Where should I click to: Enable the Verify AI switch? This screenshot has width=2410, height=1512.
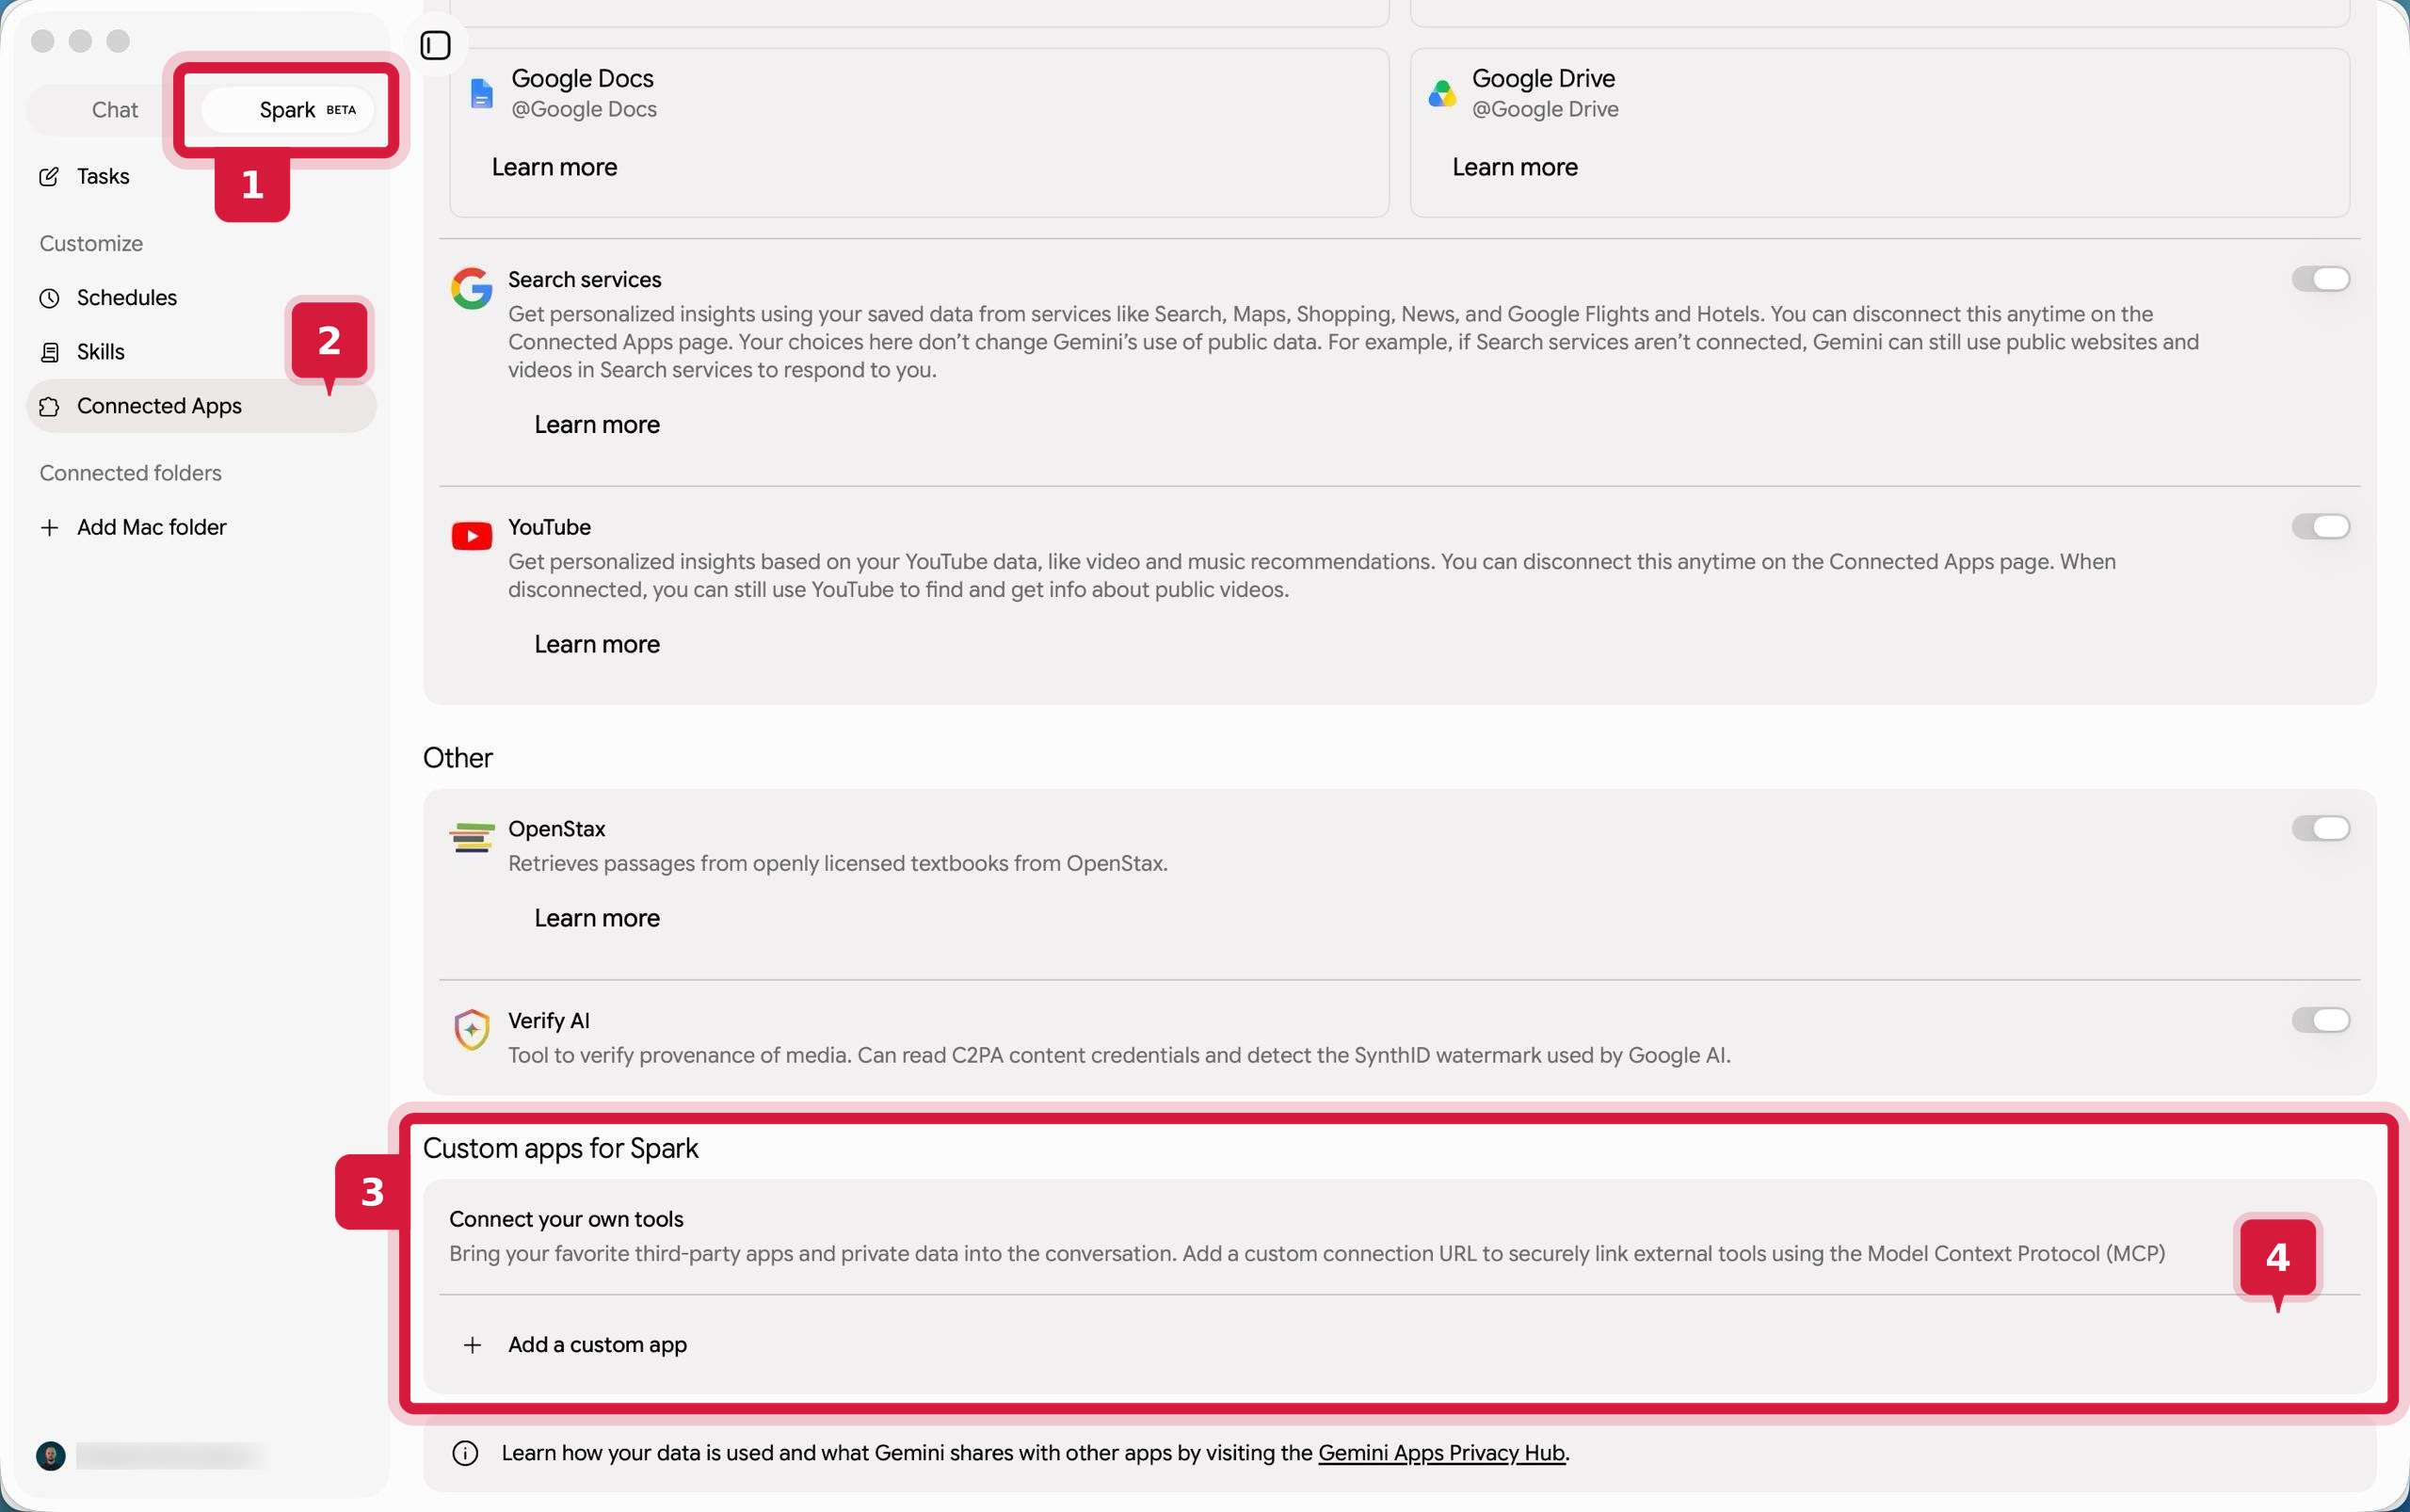[x=2320, y=1020]
